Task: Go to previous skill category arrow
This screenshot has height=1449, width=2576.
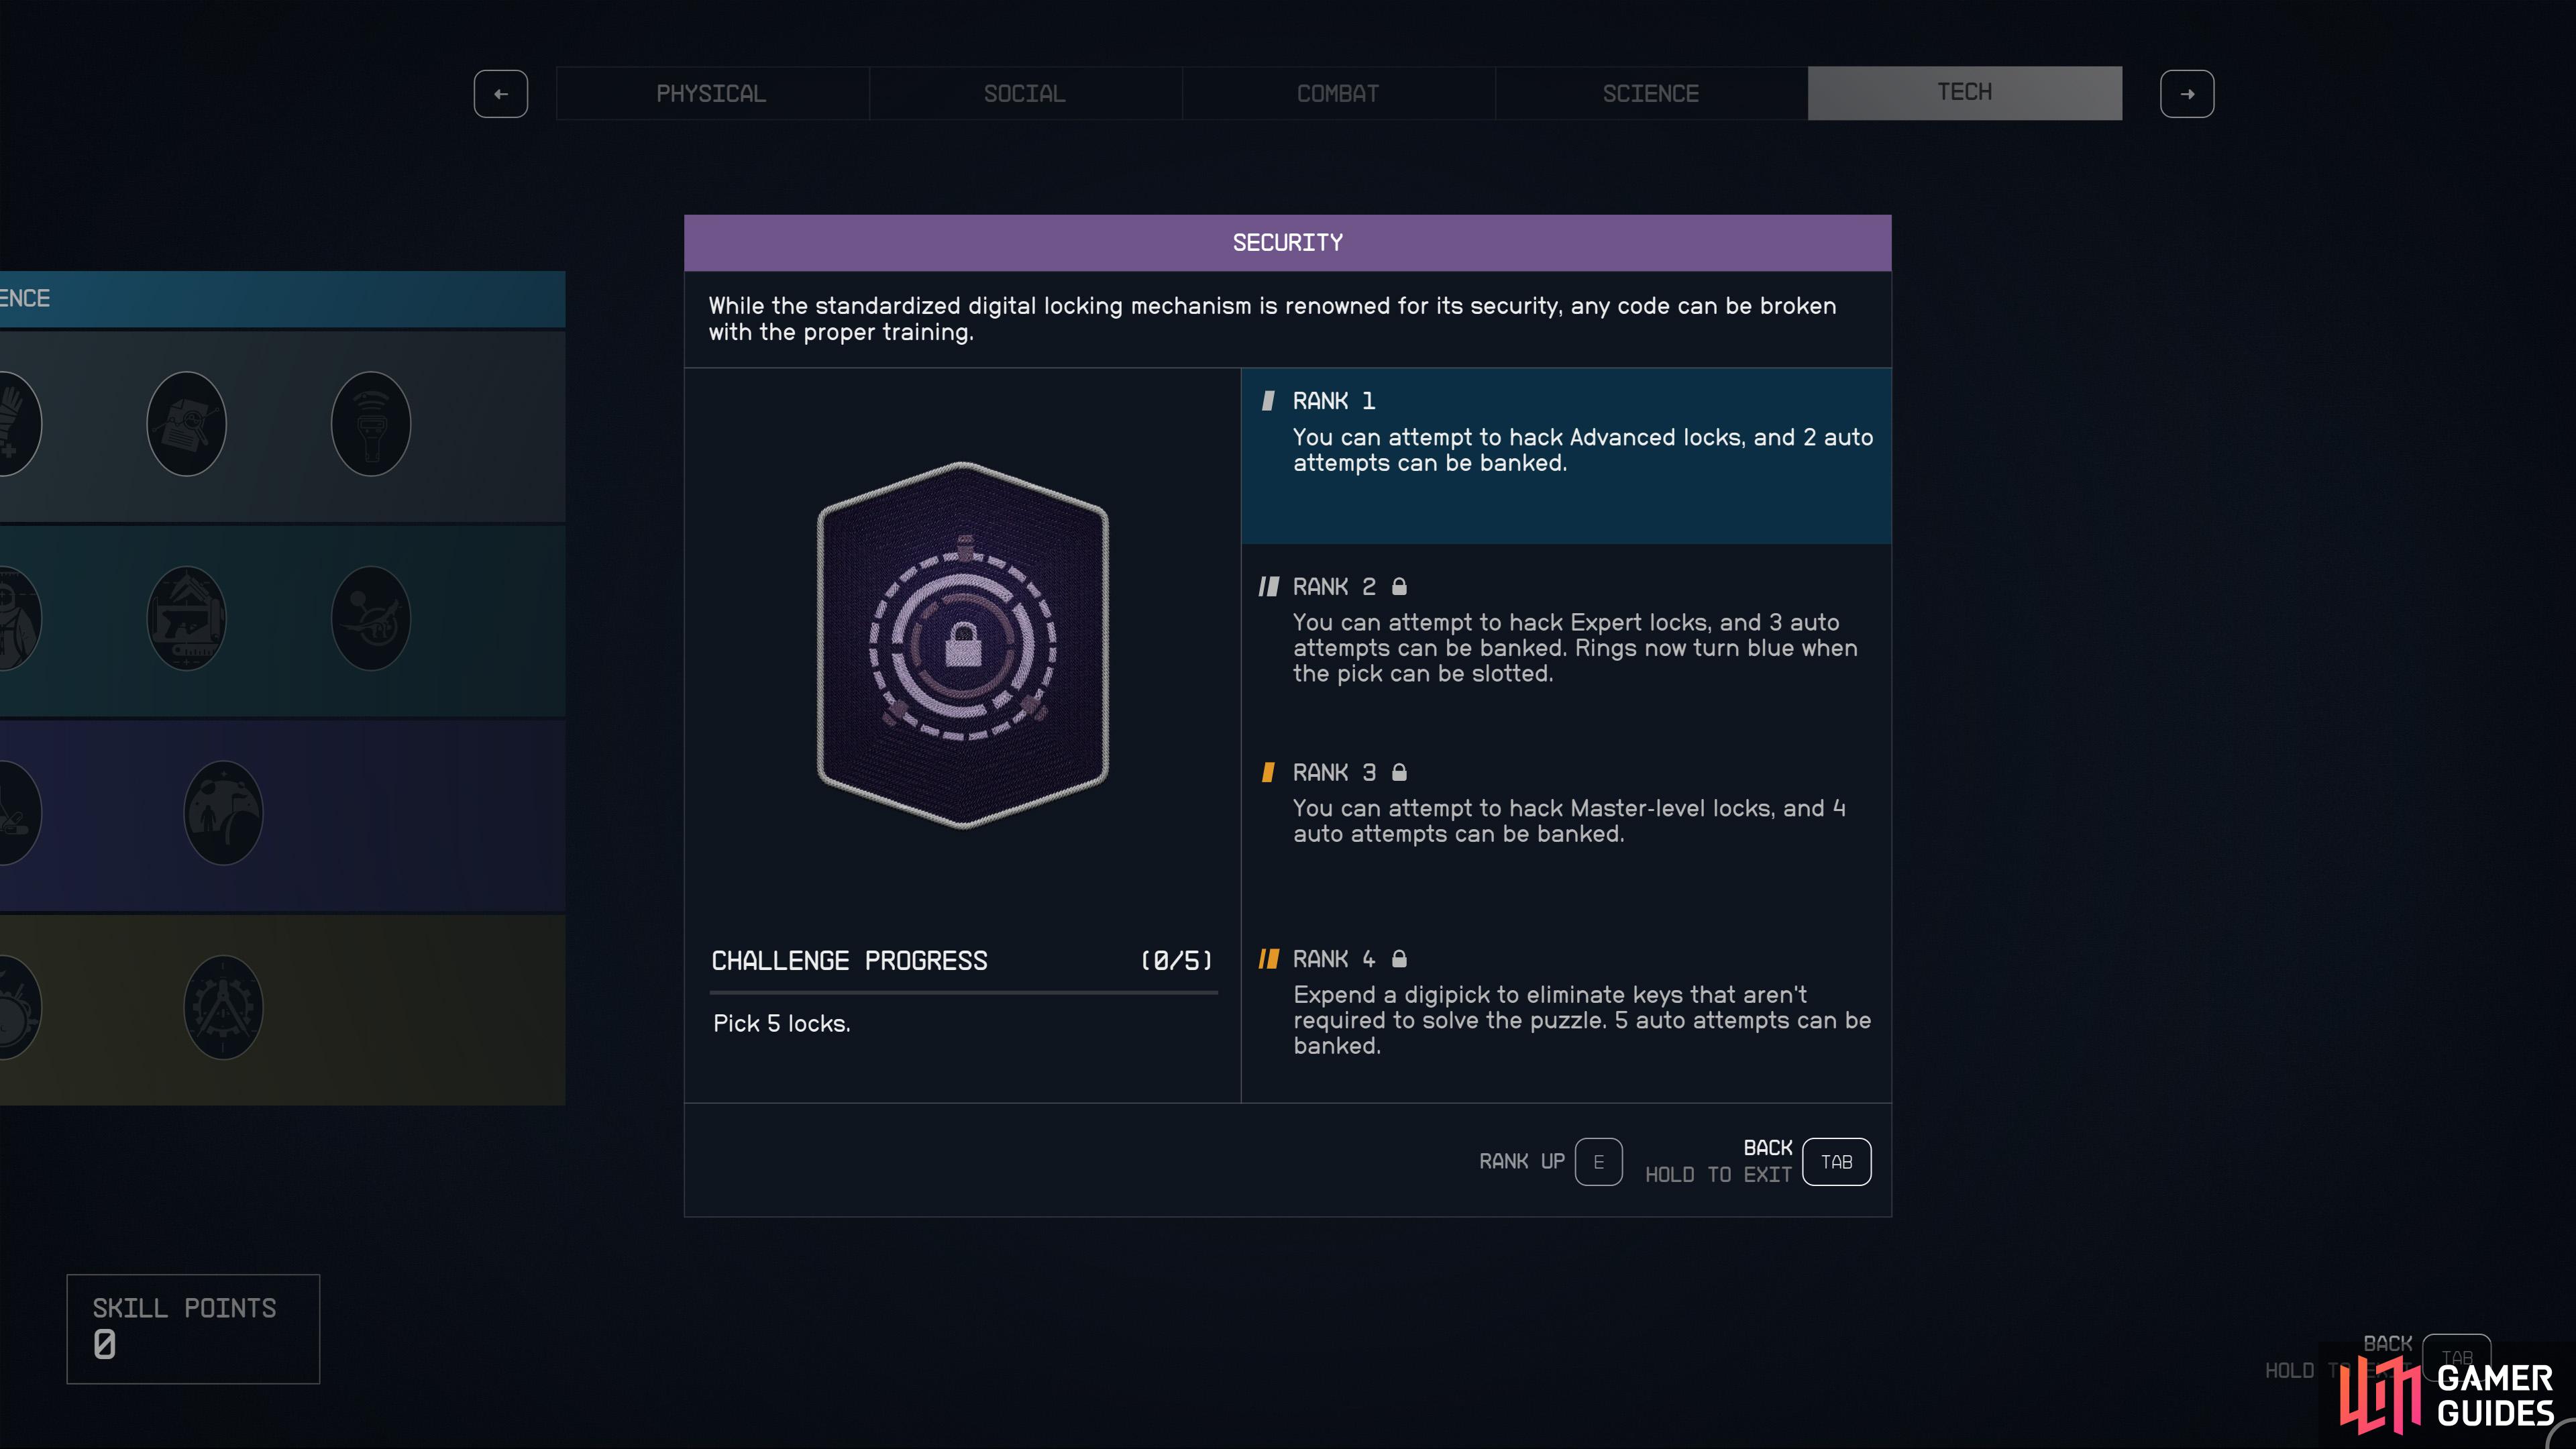Action: pos(501,94)
